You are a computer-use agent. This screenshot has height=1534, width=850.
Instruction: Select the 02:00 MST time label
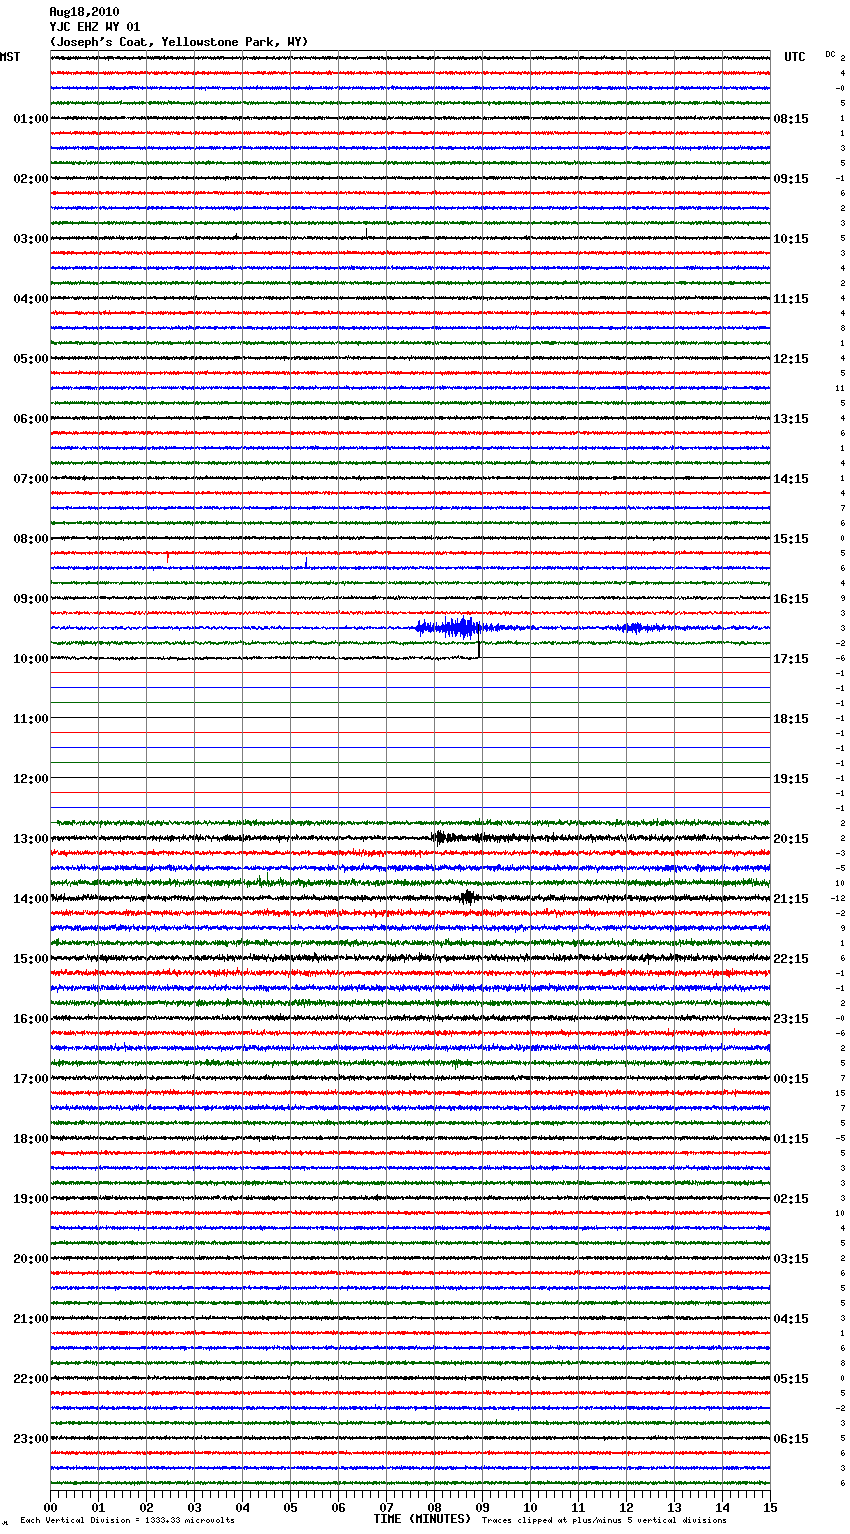coord(31,179)
